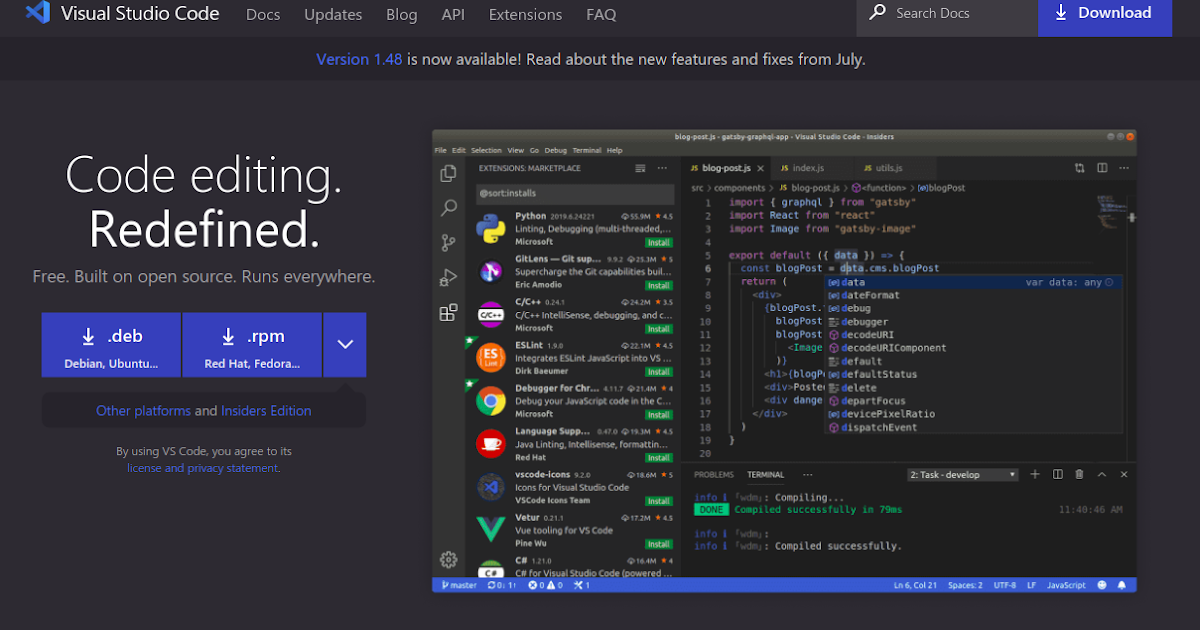Open the Source Control view icon
This screenshot has width=1200, height=630.
[449, 242]
